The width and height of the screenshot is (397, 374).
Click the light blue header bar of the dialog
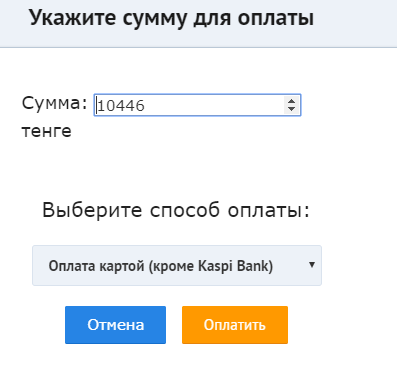198,23
